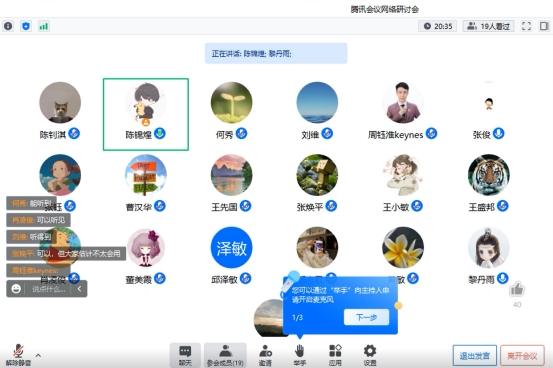Open the chat (聊天) panel
Screen dimensions: 553x368
[x=185, y=355]
